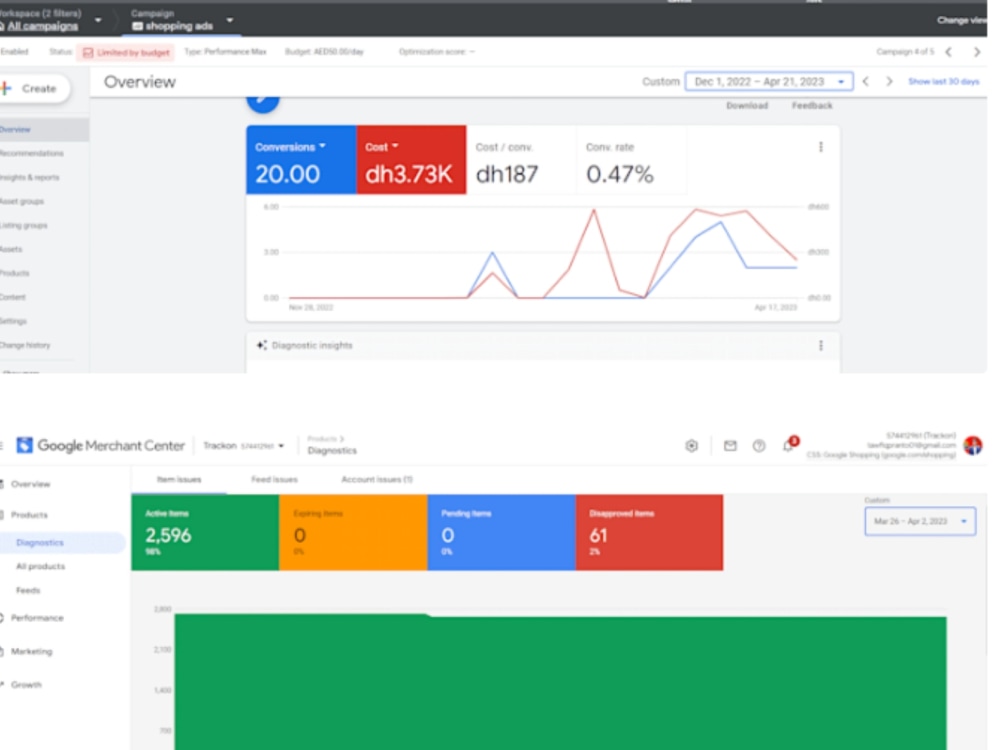This screenshot has width=1000, height=750.
Task: Open Mar 26 – Apr 2, 2023 date dropdown
Action: tap(920, 521)
